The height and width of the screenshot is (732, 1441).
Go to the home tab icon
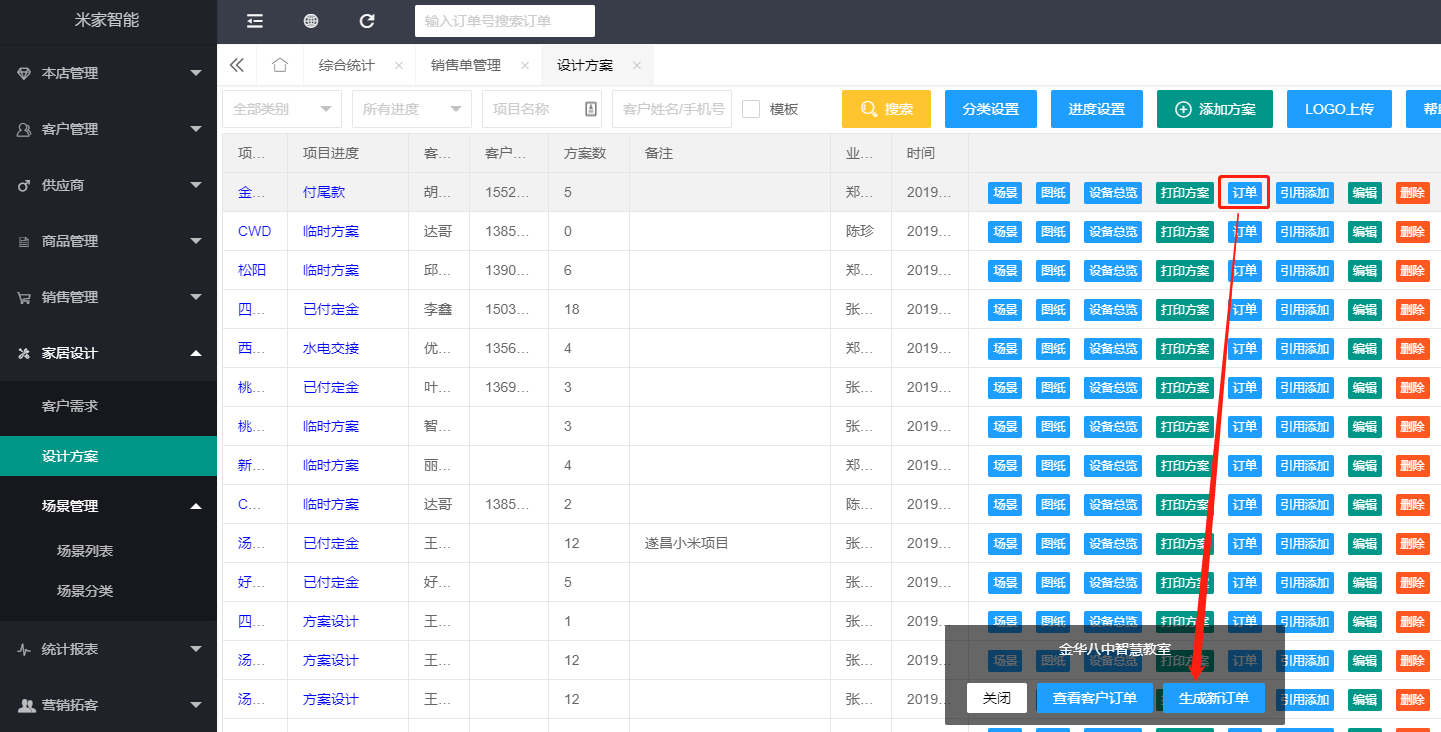coord(280,65)
